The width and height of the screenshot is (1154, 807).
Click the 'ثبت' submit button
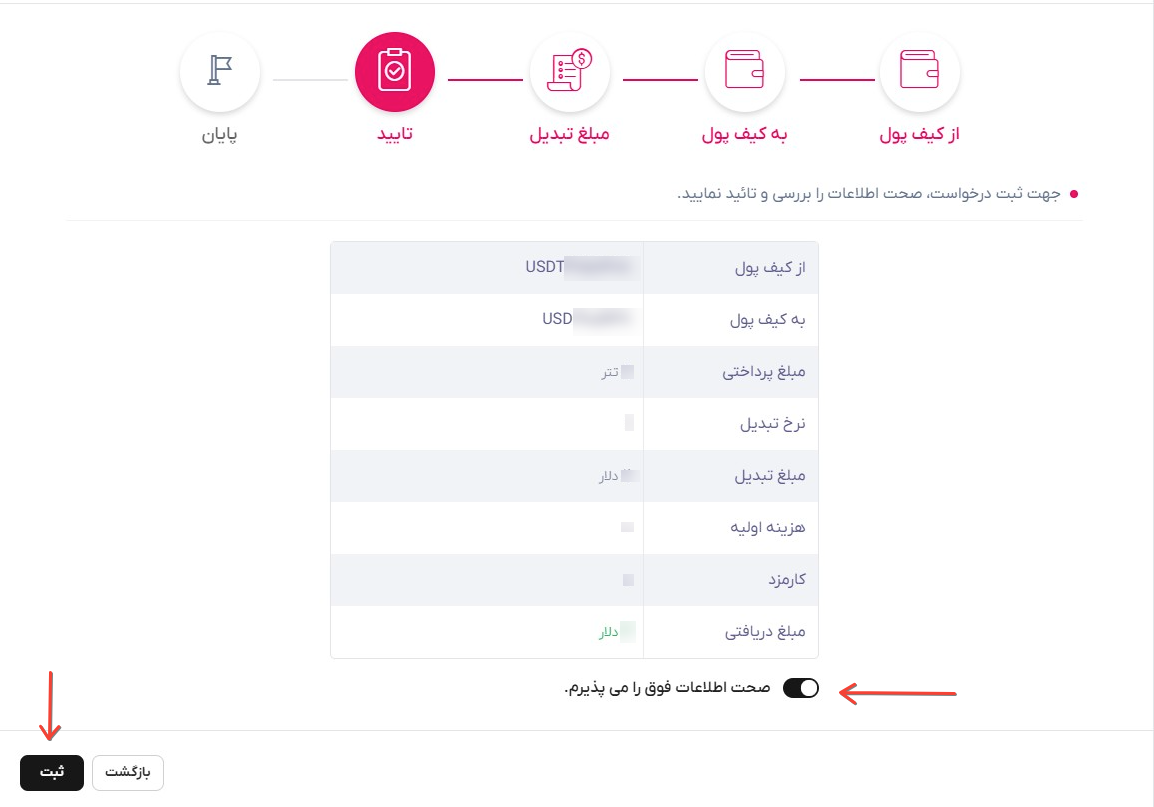point(52,772)
